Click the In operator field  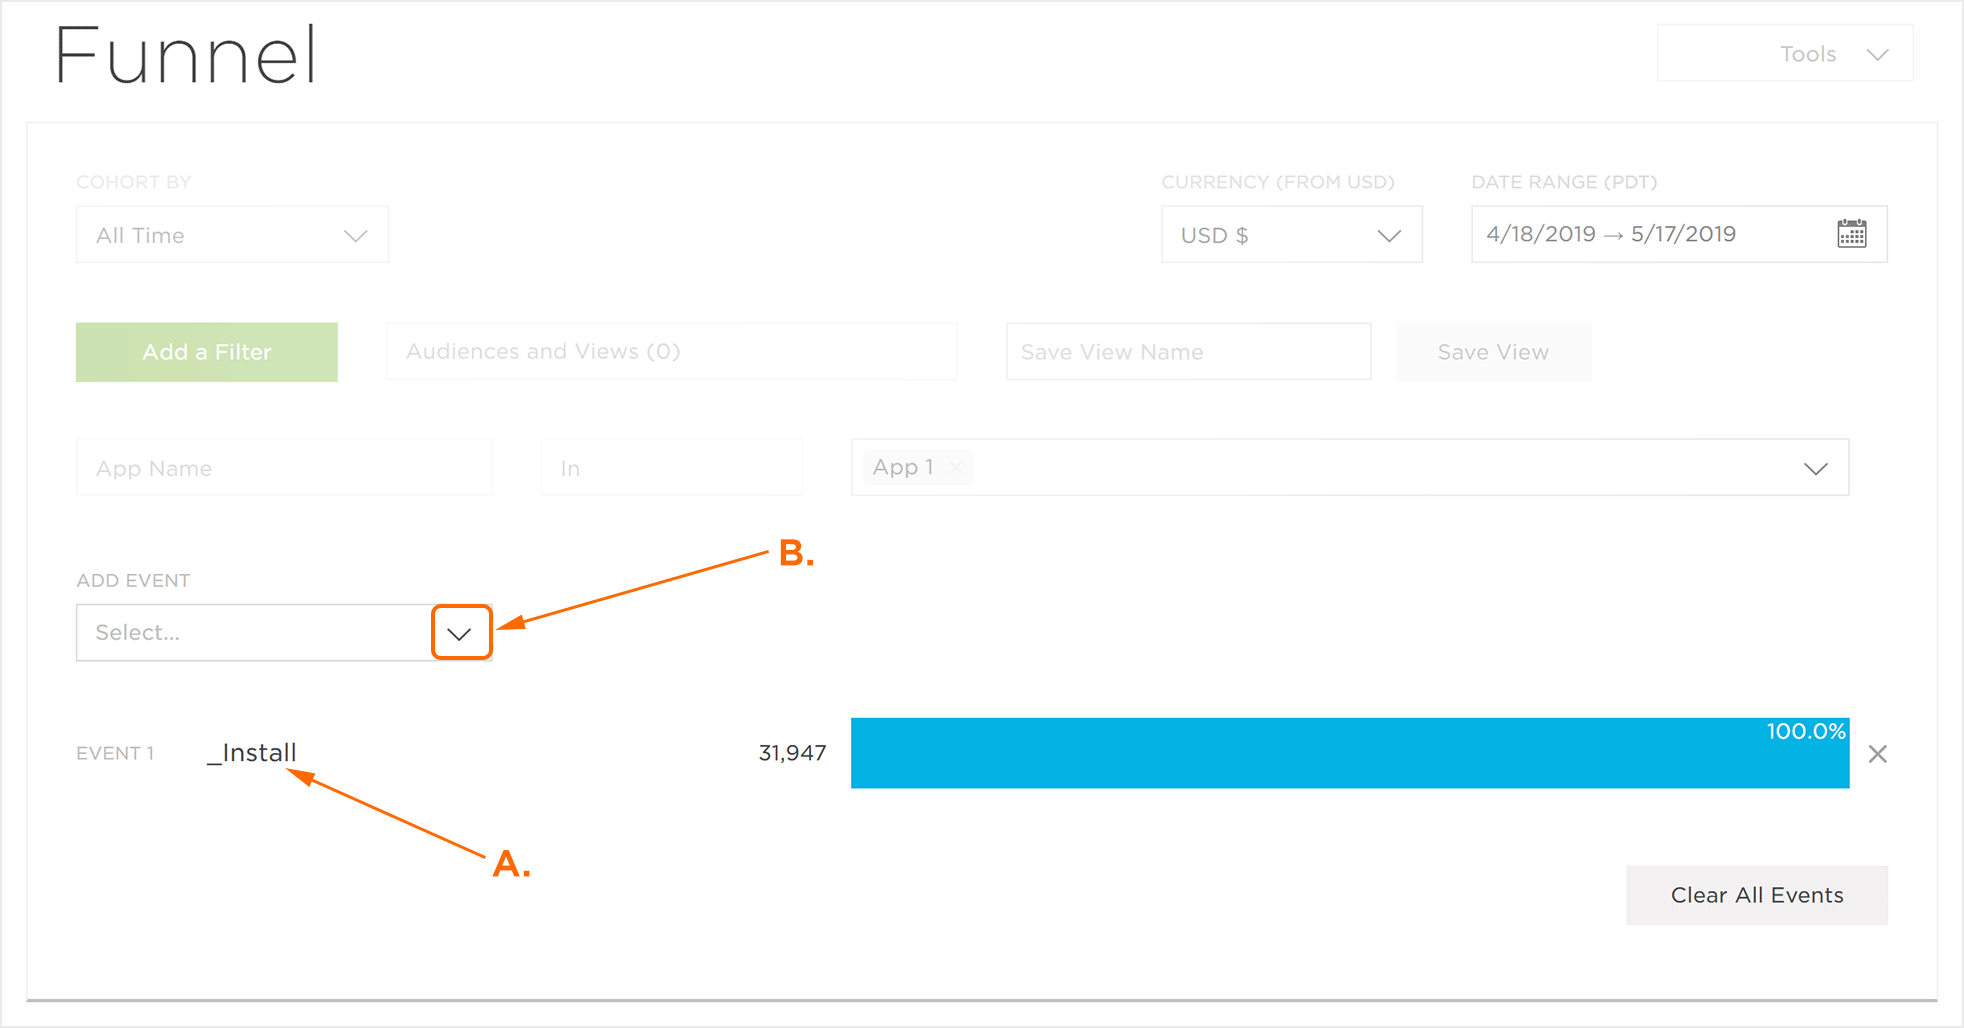click(671, 468)
